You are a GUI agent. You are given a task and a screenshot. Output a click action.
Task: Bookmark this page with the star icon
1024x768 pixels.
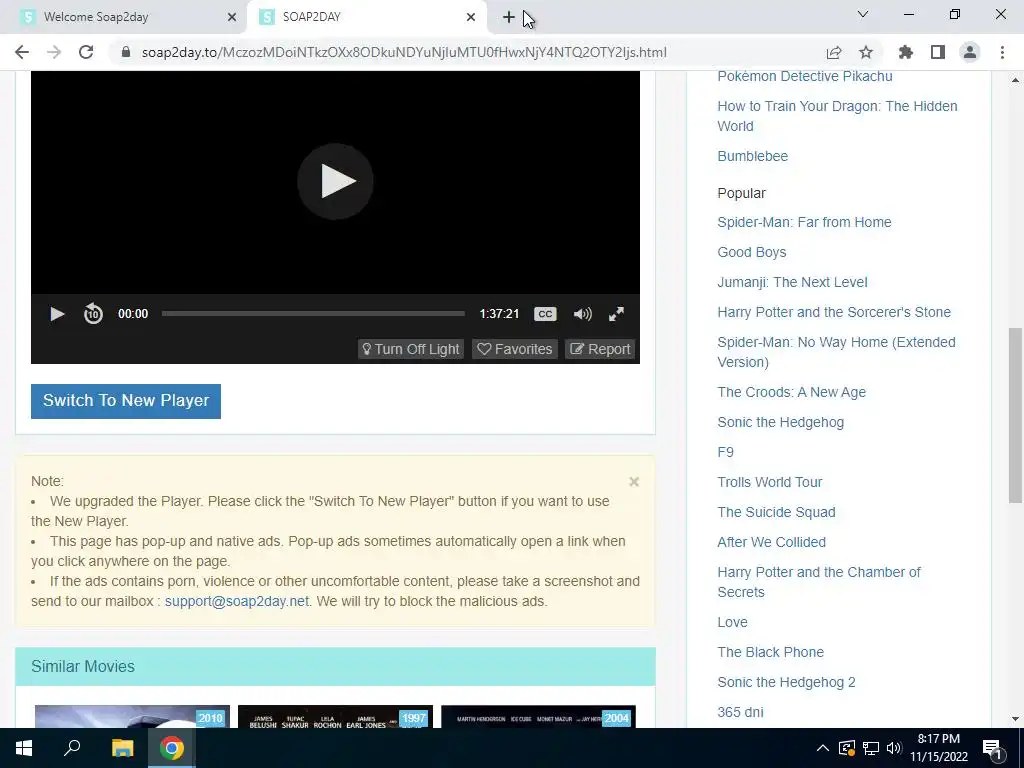click(x=866, y=52)
